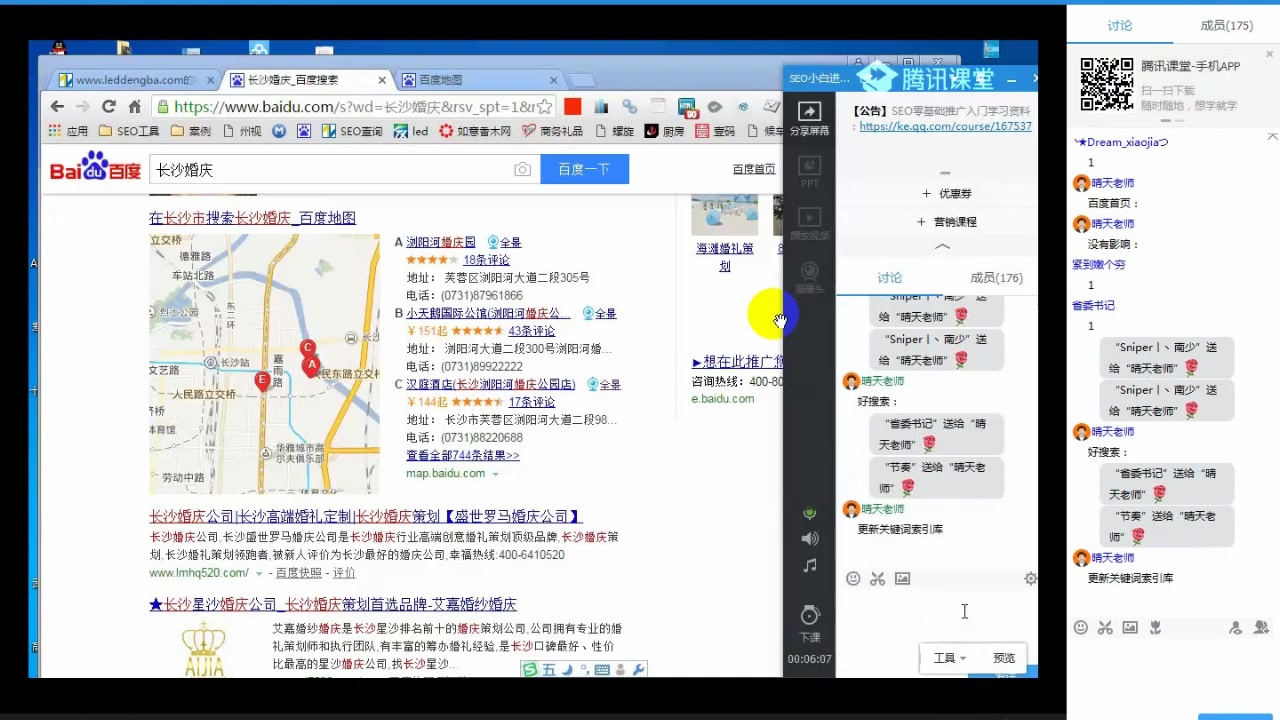Switch to 成员(176) tab in classroom window
Viewport: 1280px width, 720px height.
point(996,278)
